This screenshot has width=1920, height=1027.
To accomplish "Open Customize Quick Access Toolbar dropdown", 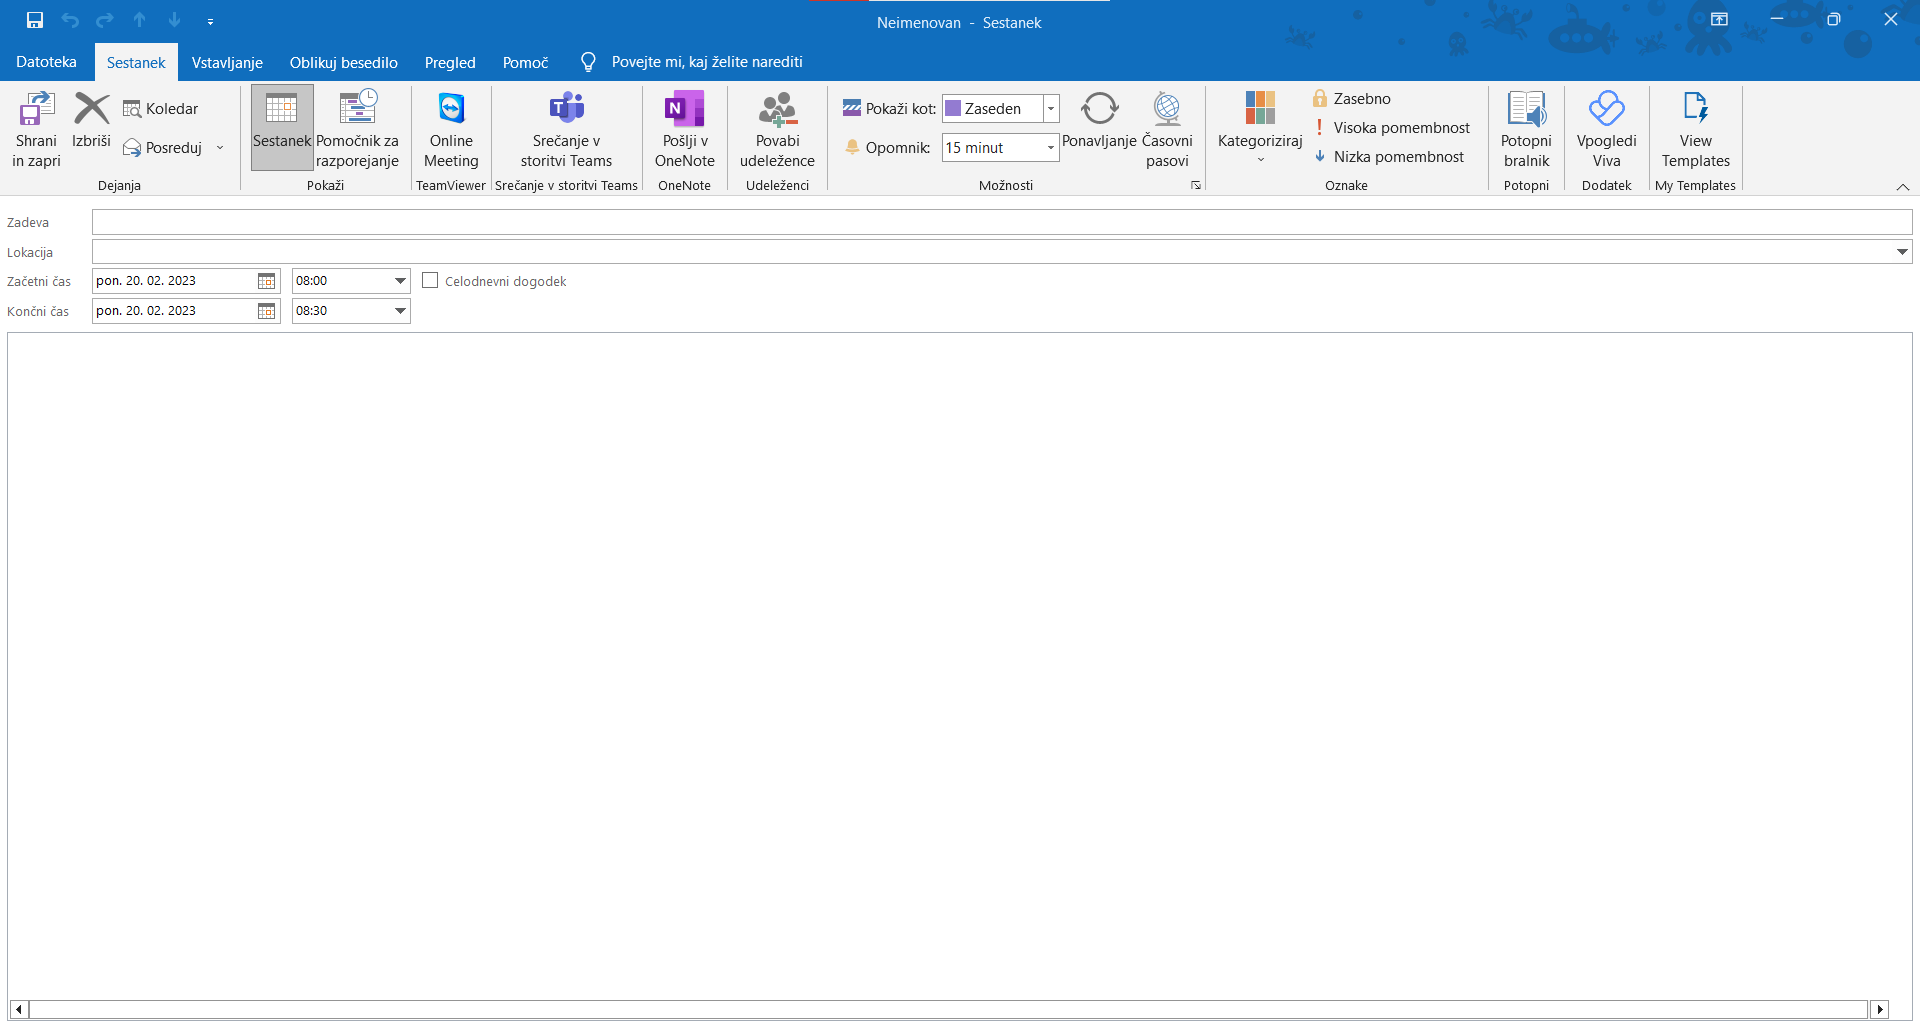I will (210, 21).
